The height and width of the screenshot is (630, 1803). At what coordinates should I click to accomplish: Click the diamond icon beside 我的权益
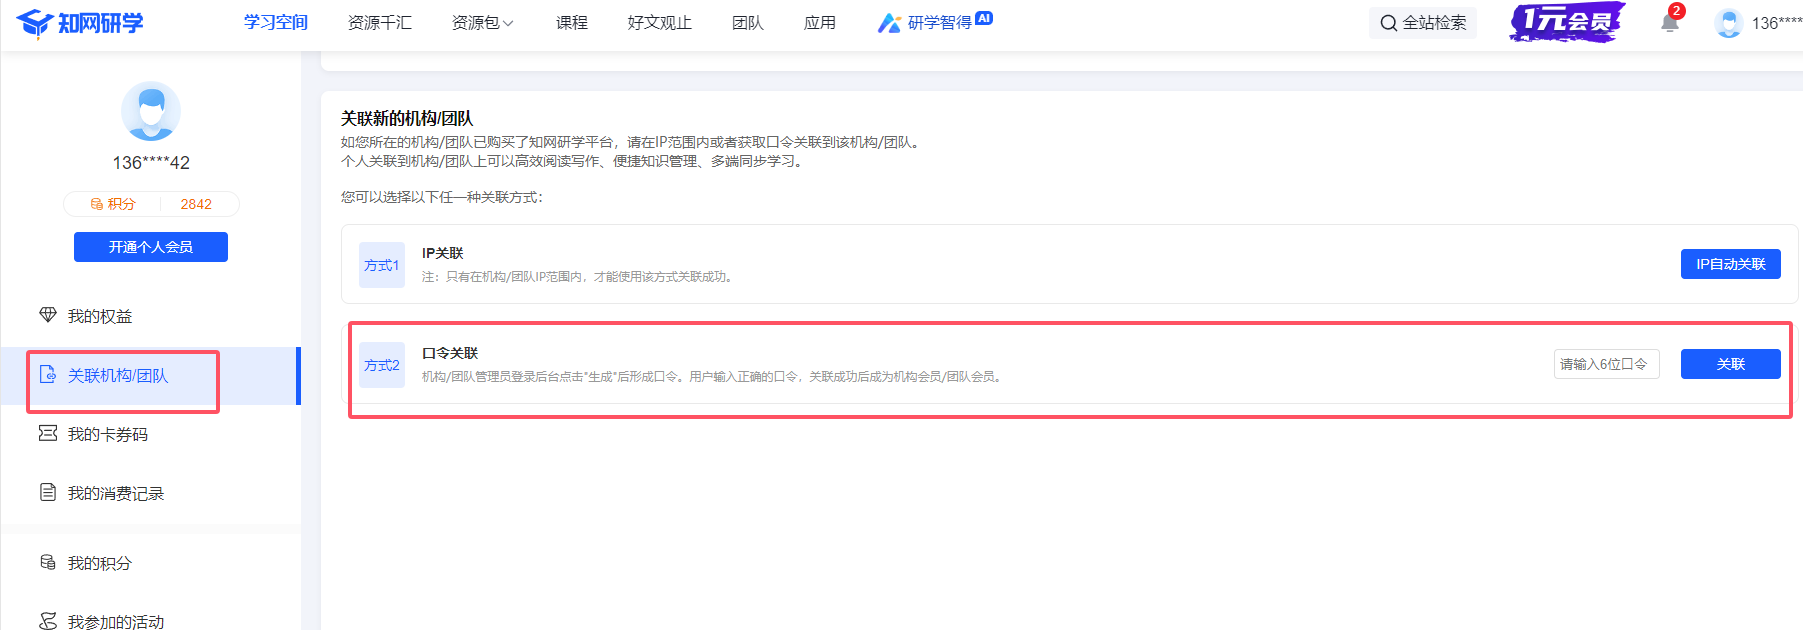48,316
